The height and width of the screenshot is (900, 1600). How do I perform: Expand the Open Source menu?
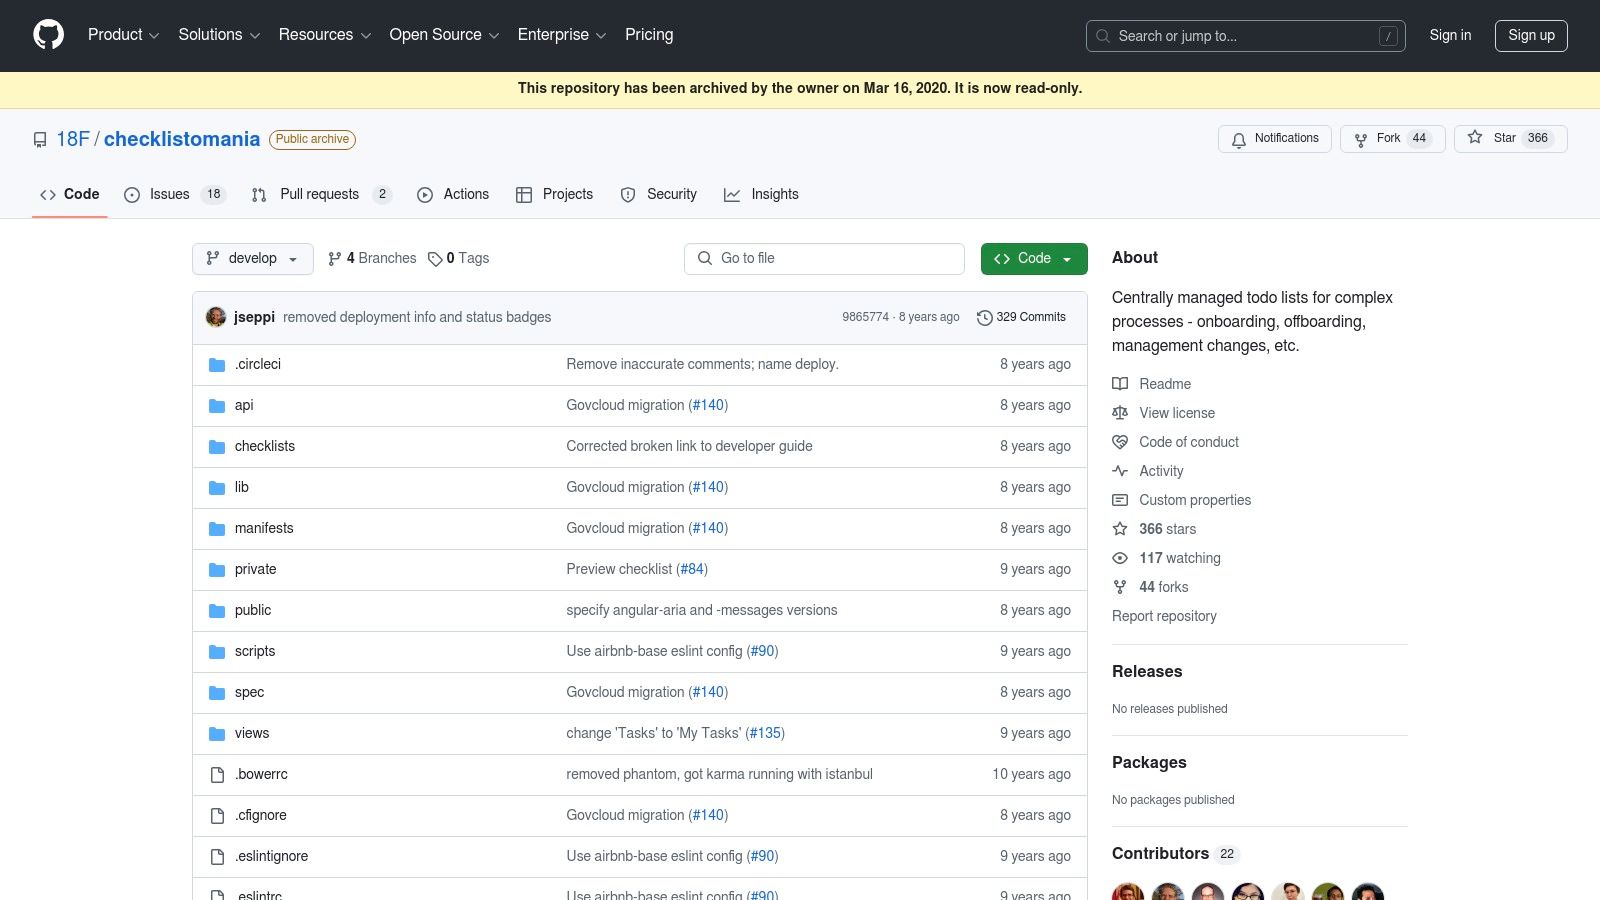pyautogui.click(x=444, y=35)
